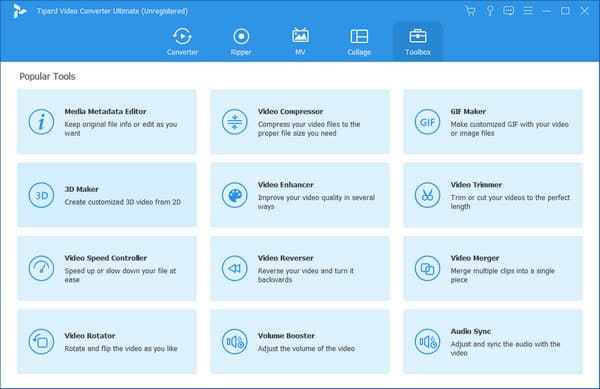Viewport: 600px width, 389px height.
Task: Launch Volume Booster title text
Action: click(286, 335)
